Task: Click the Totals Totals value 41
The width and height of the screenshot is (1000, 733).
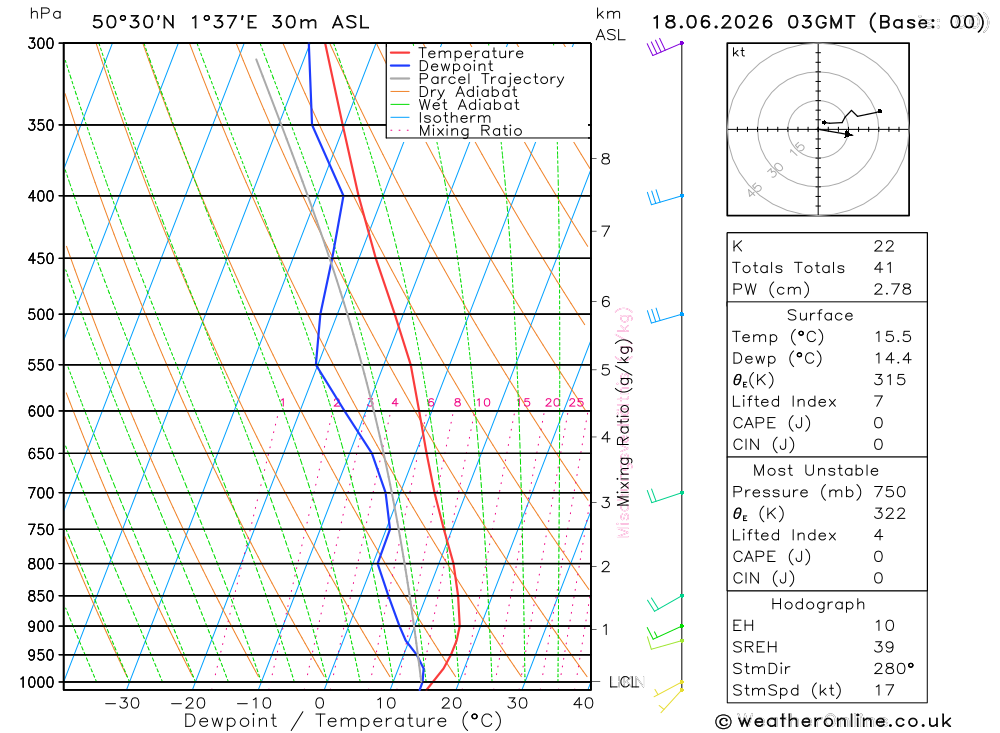Action: click(883, 268)
